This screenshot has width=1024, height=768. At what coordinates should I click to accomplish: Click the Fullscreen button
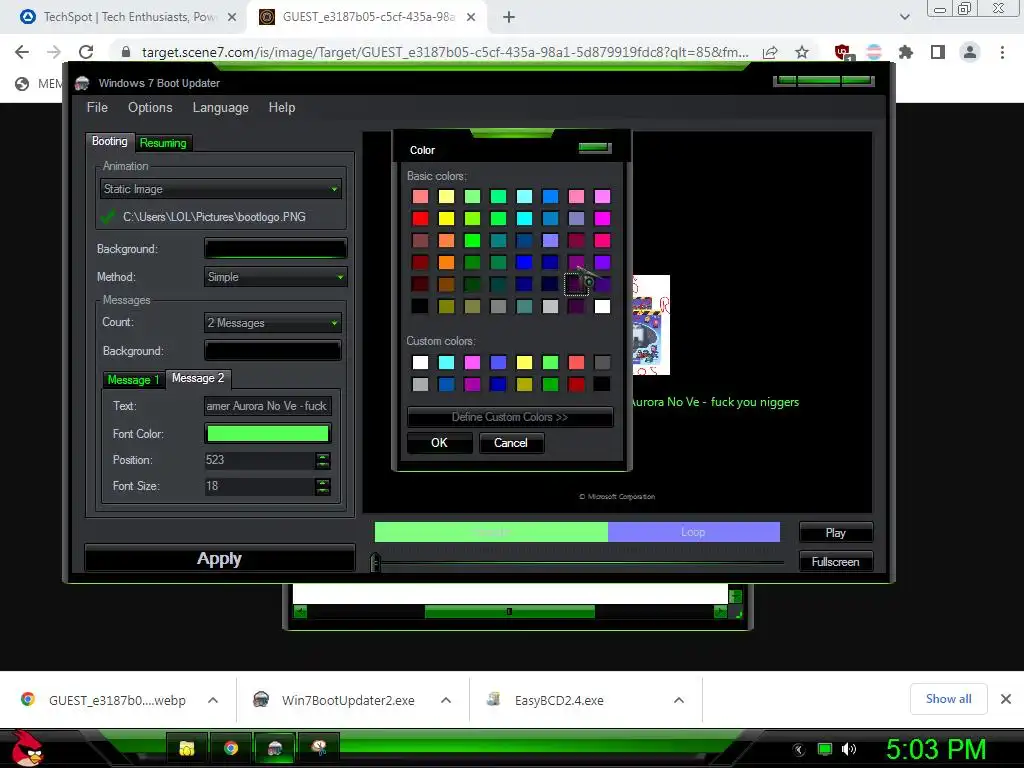(835, 562)
